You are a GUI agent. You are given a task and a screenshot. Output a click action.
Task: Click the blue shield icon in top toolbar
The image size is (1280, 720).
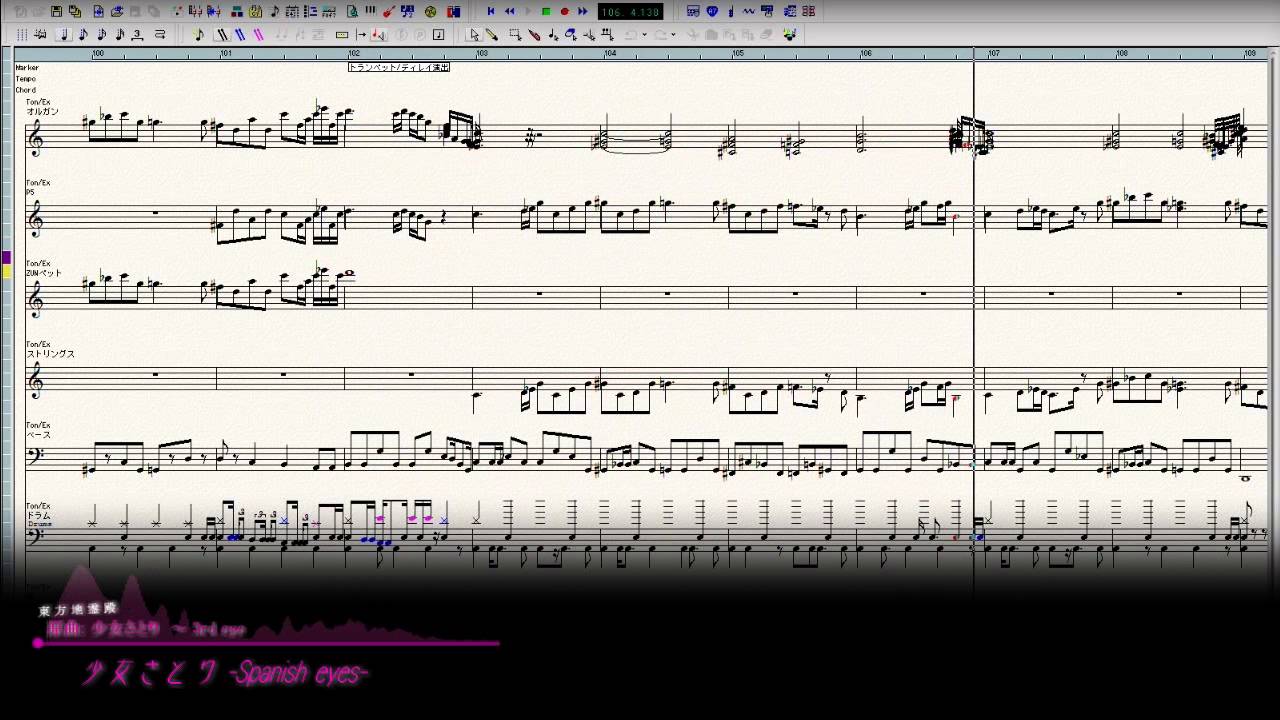pos(712,12)
